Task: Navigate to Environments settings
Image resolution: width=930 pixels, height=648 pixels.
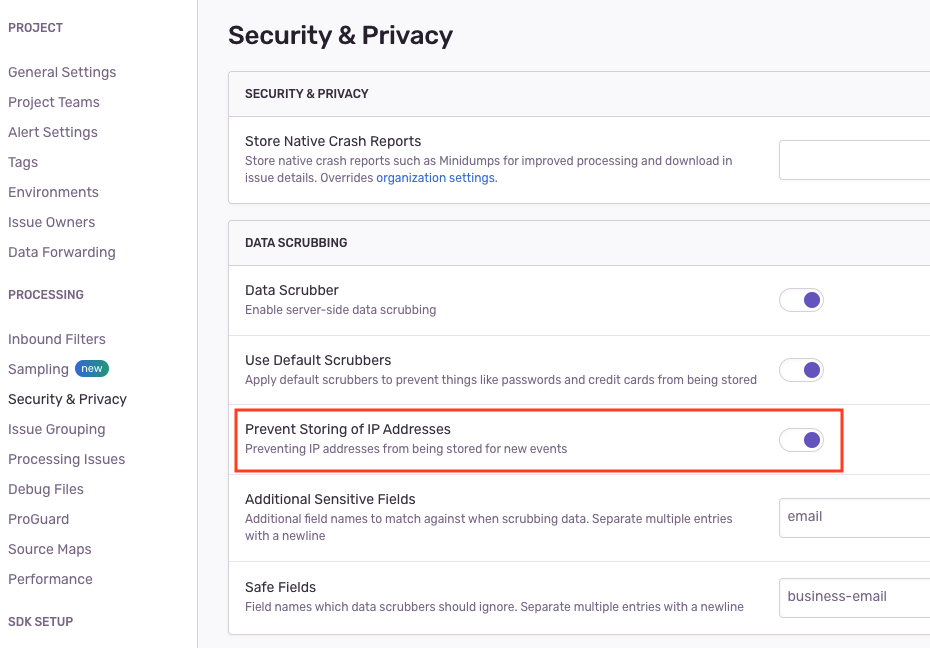Action: 53,192
